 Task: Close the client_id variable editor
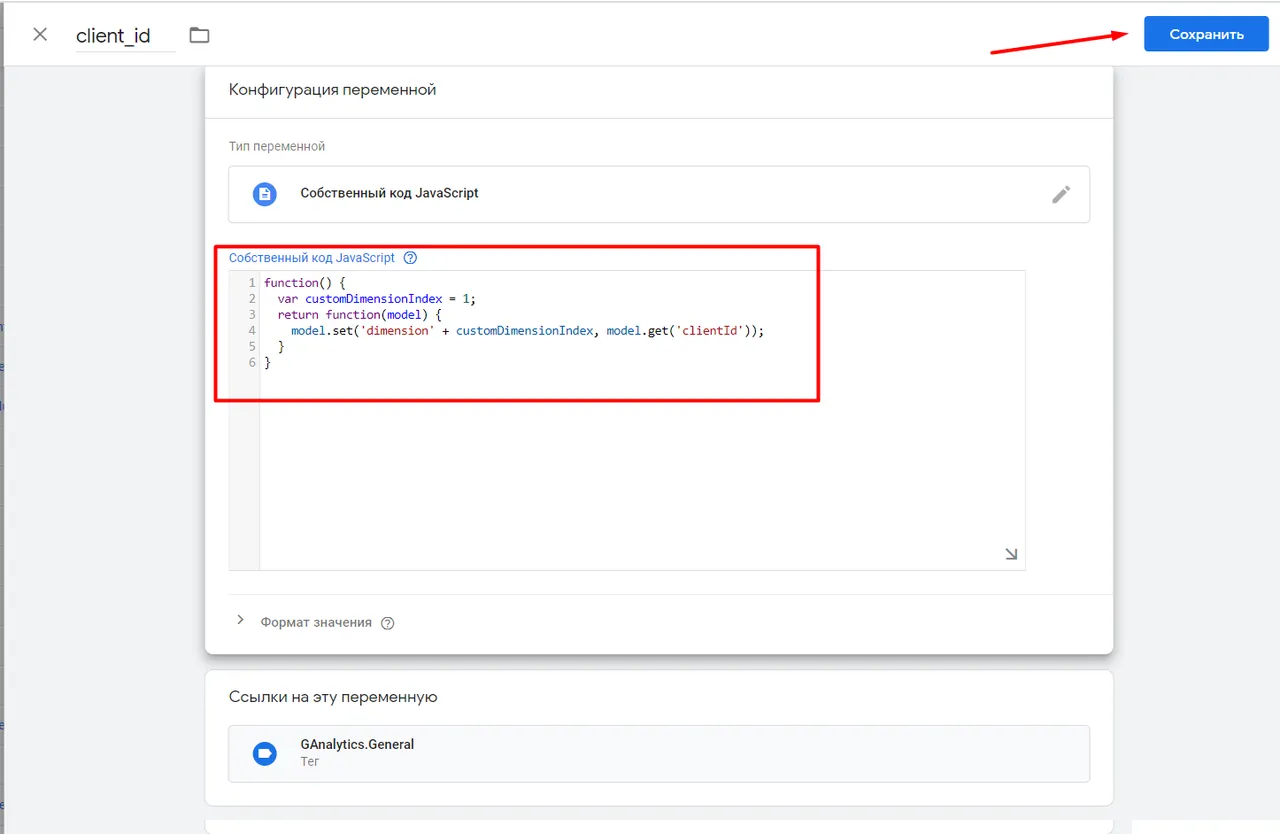tap(40, 34)
